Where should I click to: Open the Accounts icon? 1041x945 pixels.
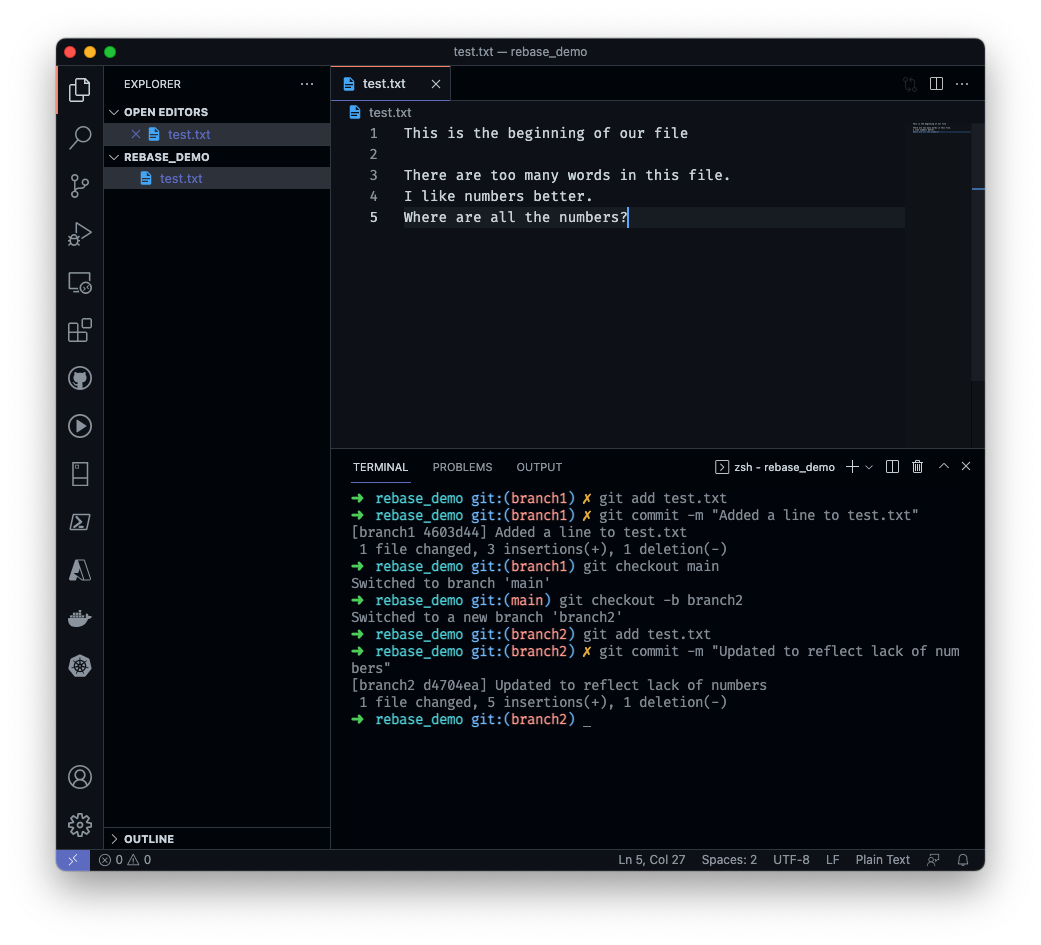tap(80, 777)
